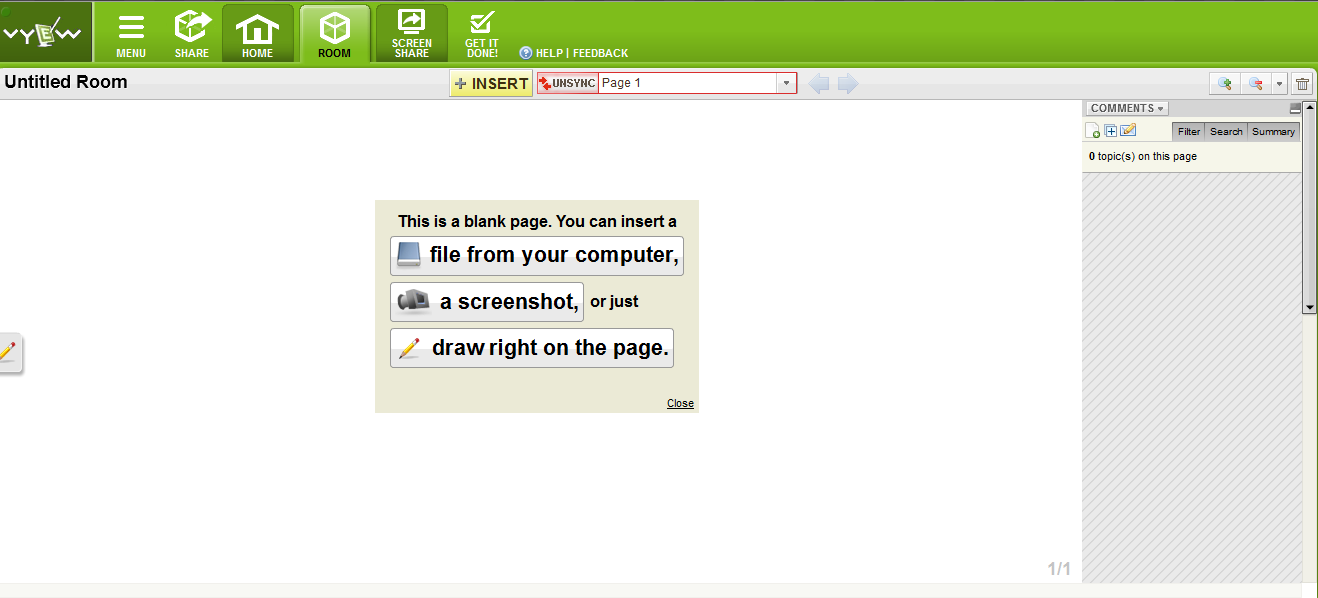
Task: Click the Page 1 page name field
Action: tap(688, 83)
